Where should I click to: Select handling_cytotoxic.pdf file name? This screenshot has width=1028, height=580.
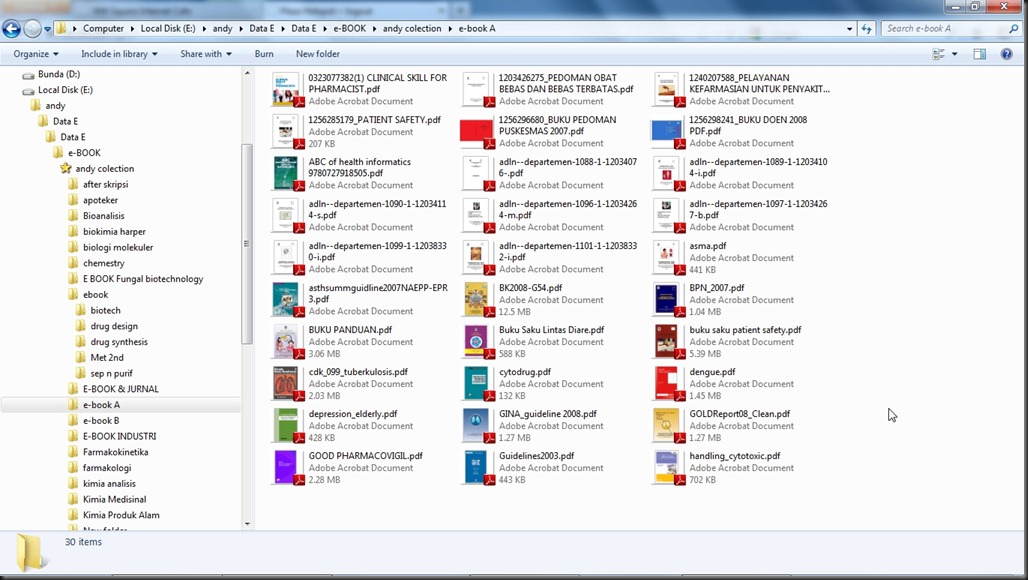pos(734,455)
